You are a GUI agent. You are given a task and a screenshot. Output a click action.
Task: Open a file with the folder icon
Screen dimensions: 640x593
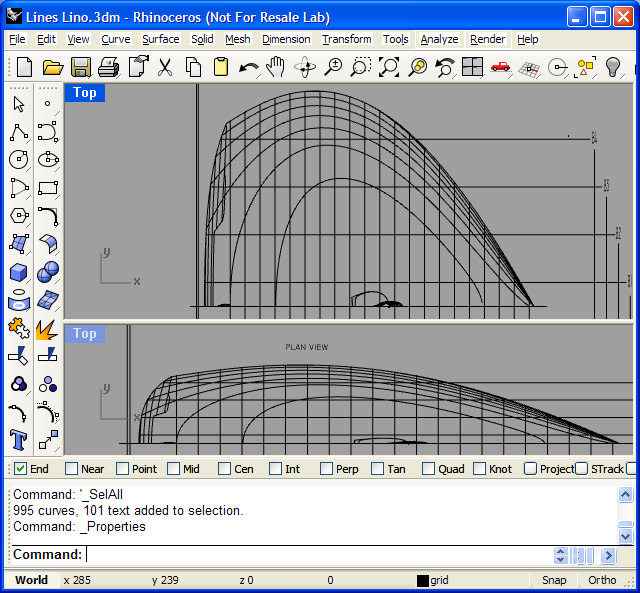pyautogui.click(x=53, y=67)
